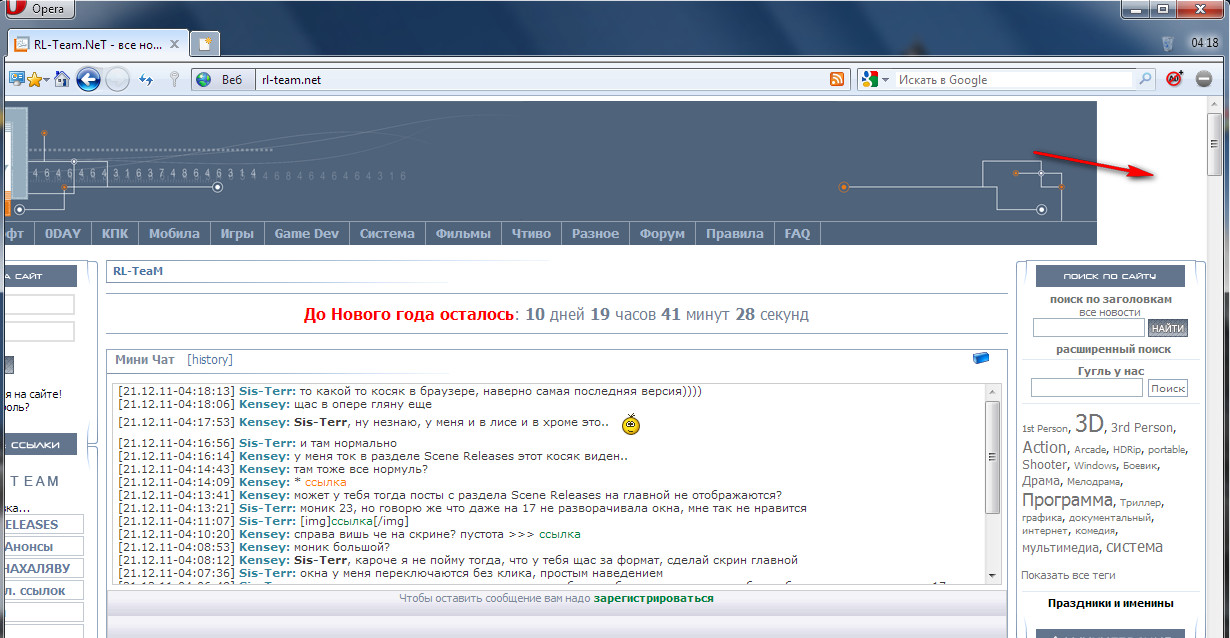Click the Показать все теги link
This screenshot has width=1230, height=638.
click(x=1068, y=575)
